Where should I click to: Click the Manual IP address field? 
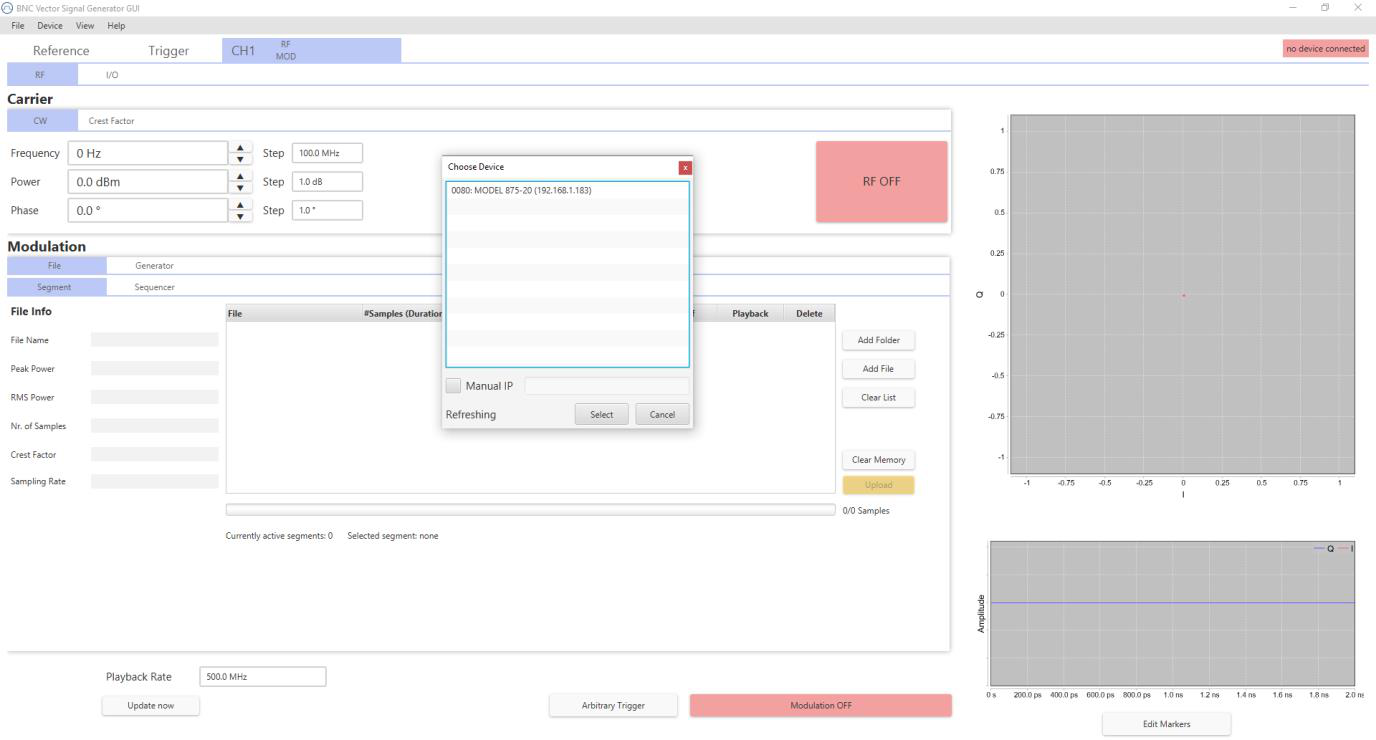(x=607, y=386)
